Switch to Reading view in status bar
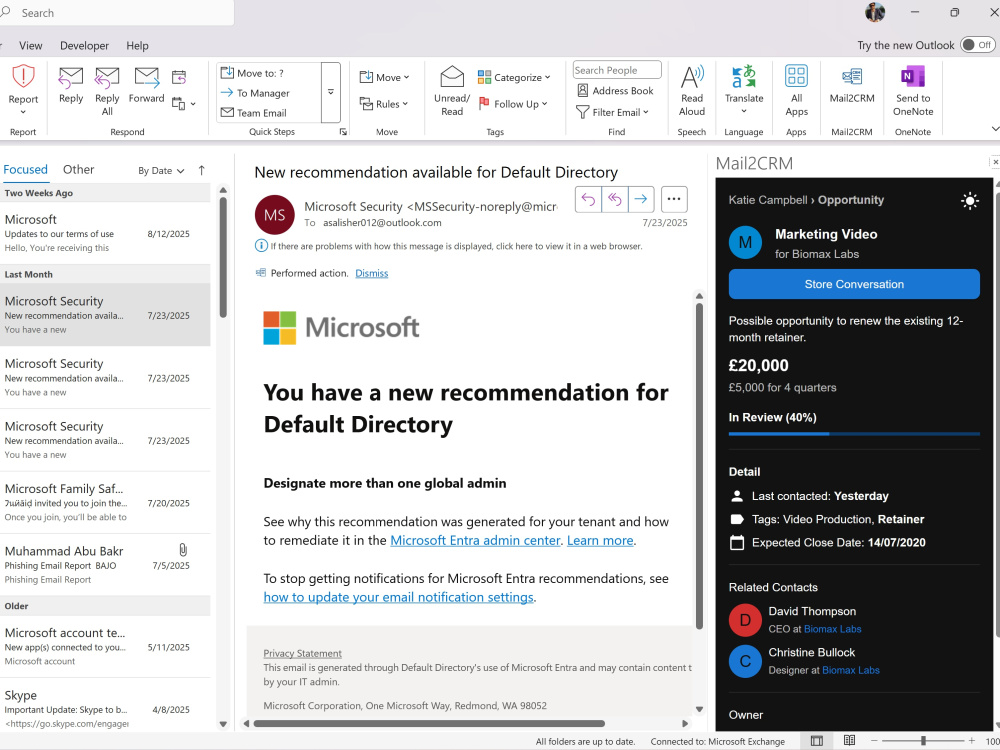 tap(849, 741)
